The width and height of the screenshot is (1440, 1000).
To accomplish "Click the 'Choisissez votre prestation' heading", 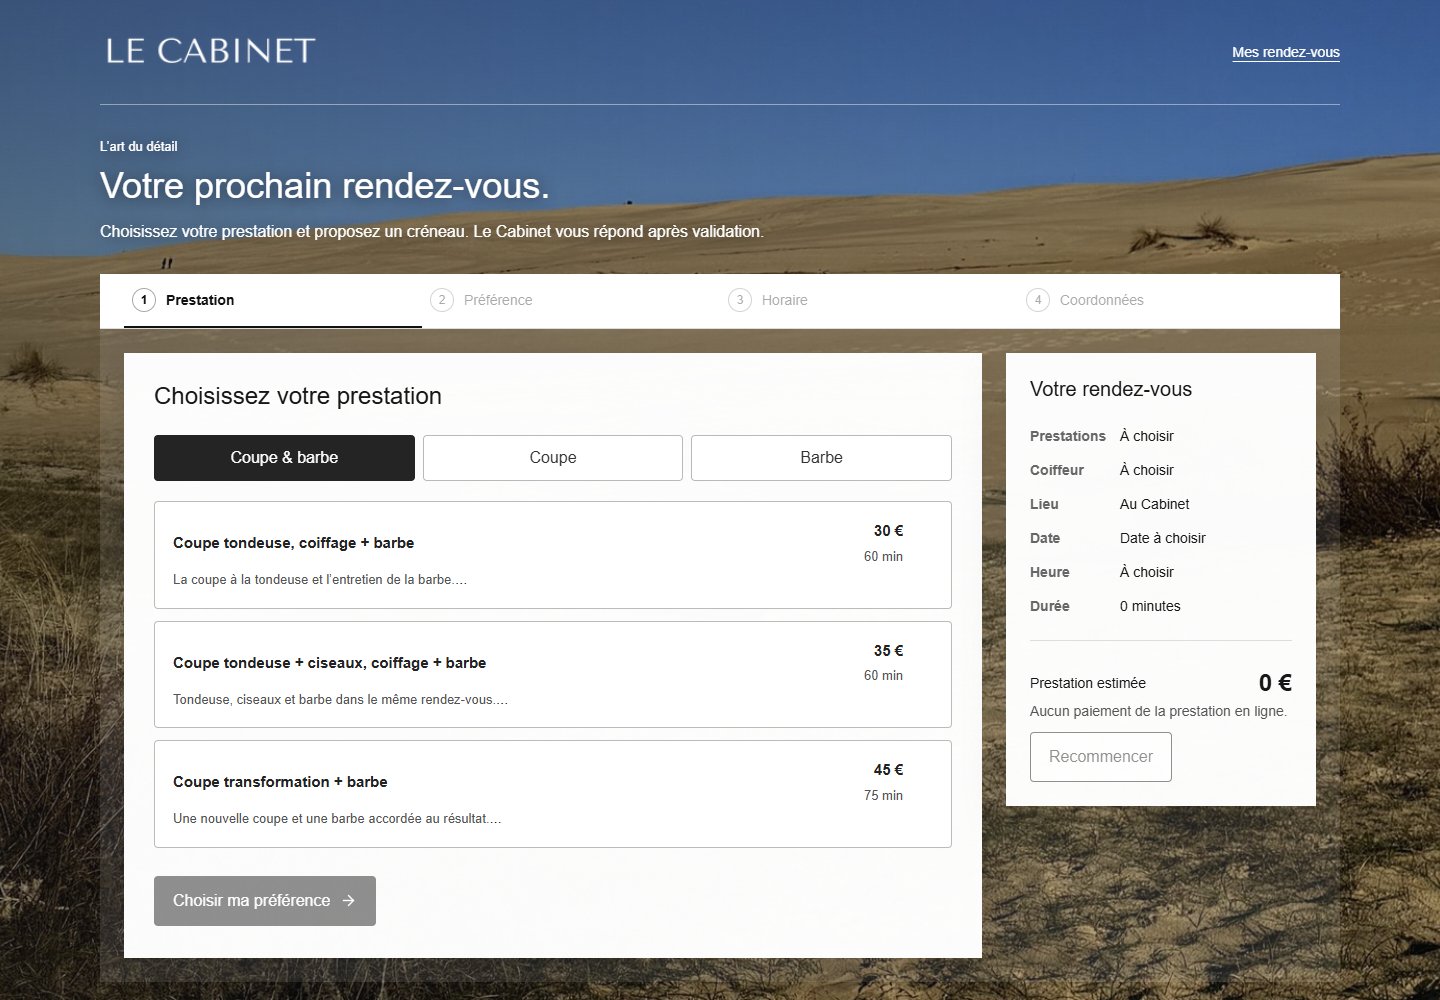I will coord(298,396).
